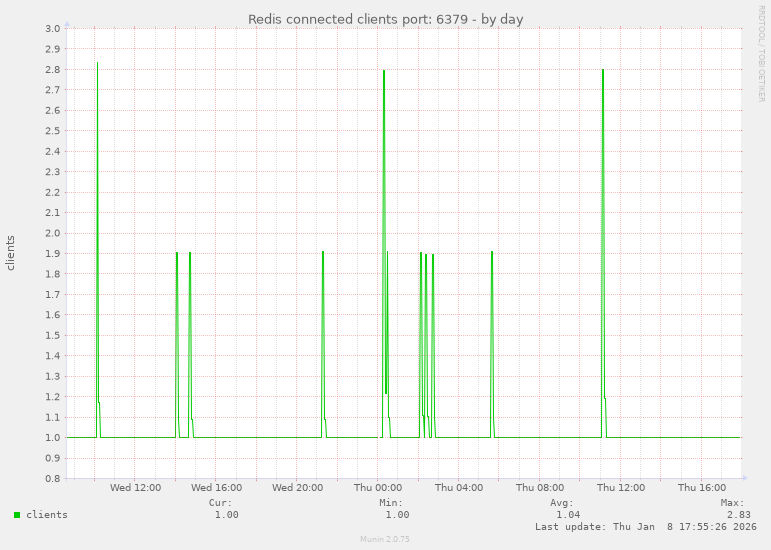Click the 'Munin 2.0.75' footer text

(385, 539)
